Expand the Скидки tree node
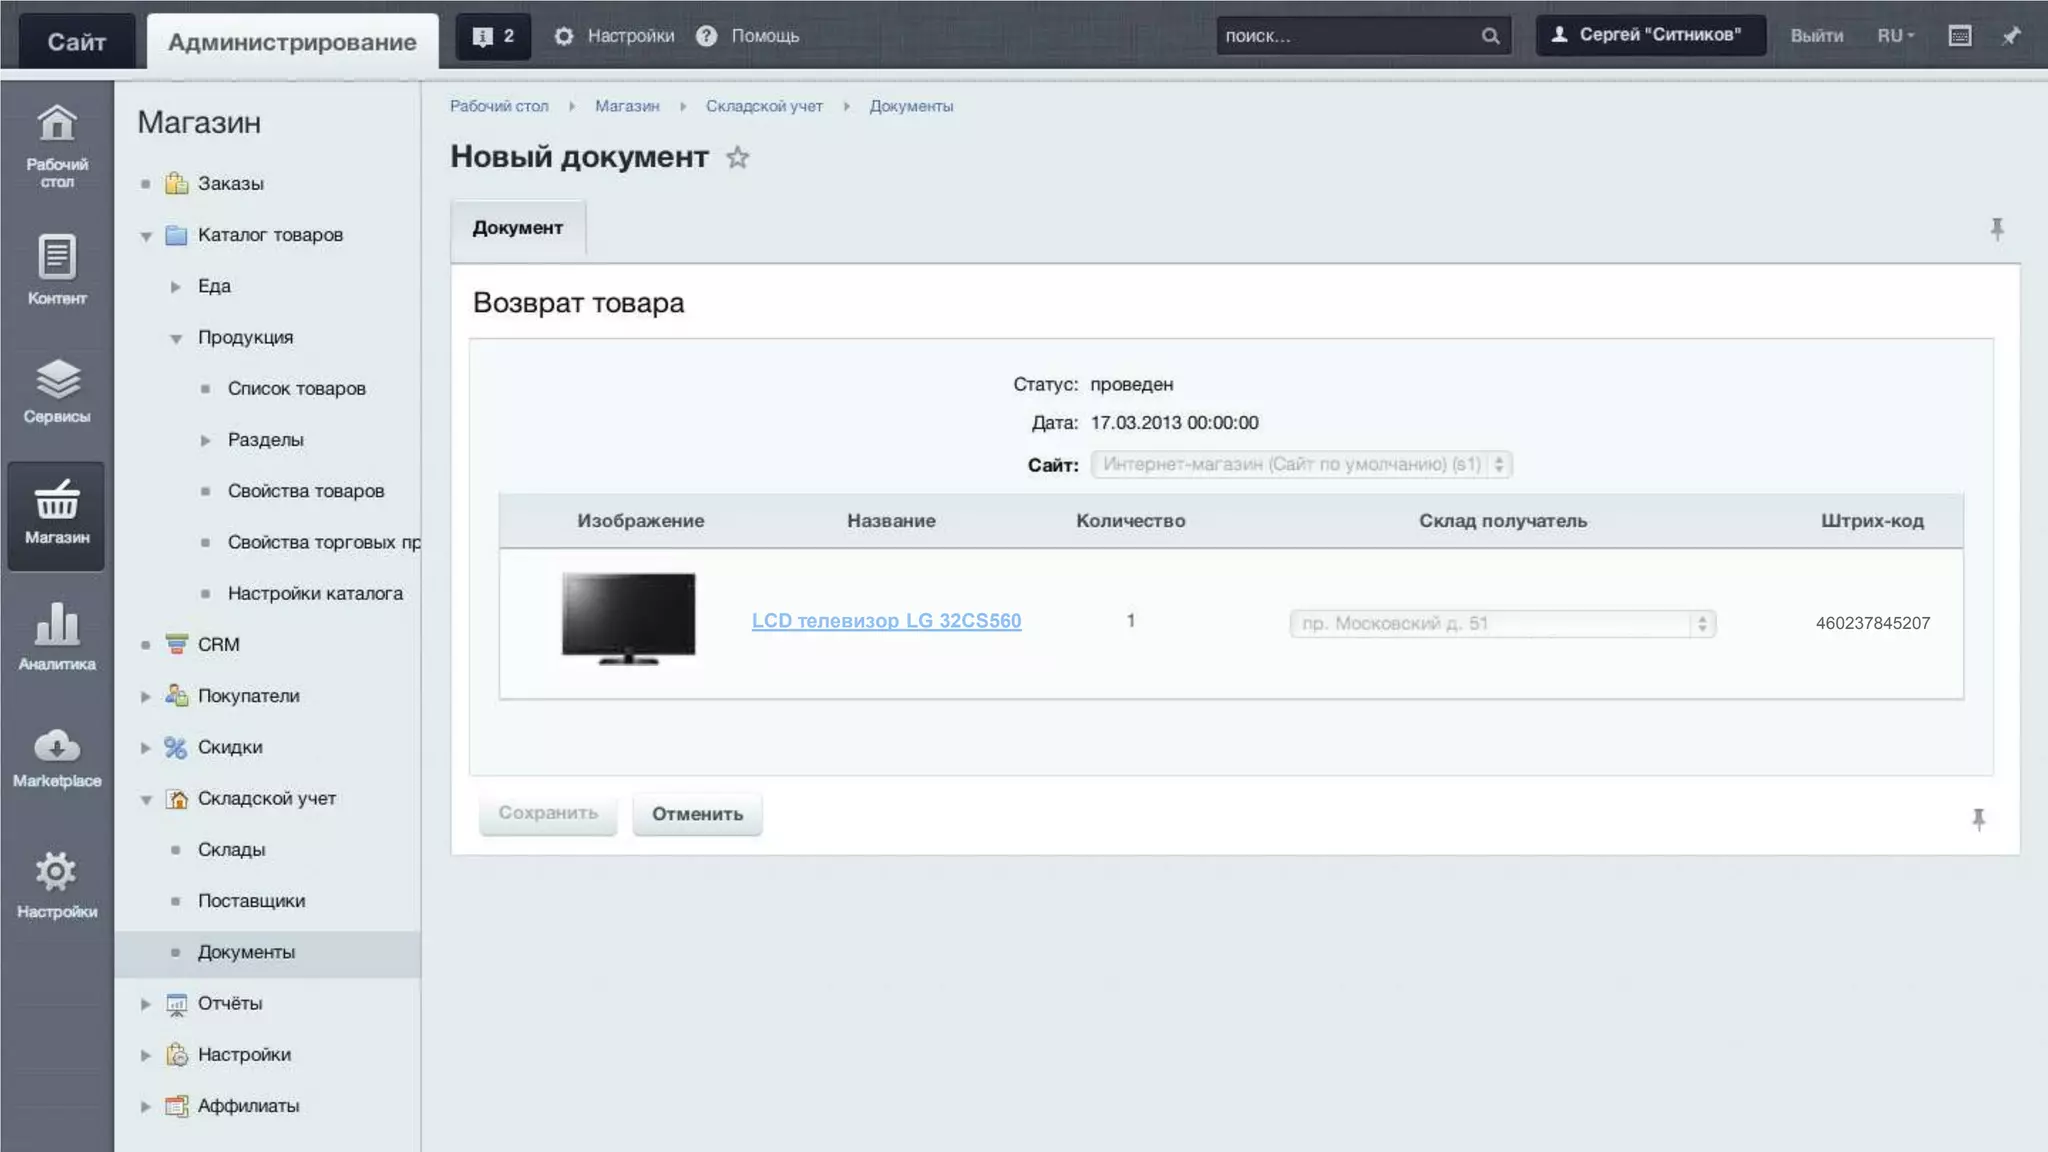Image resolution: width=2048 pixels, height=1152 pixels. [146, 748]
